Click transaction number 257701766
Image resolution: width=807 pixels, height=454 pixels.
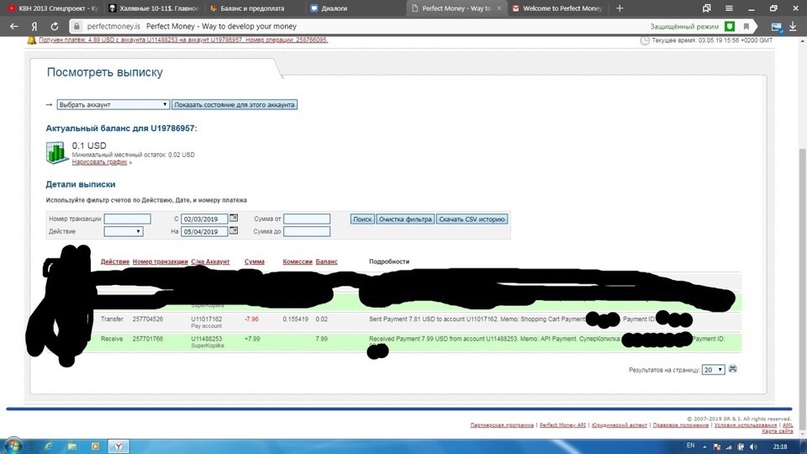tap(148, 339)
